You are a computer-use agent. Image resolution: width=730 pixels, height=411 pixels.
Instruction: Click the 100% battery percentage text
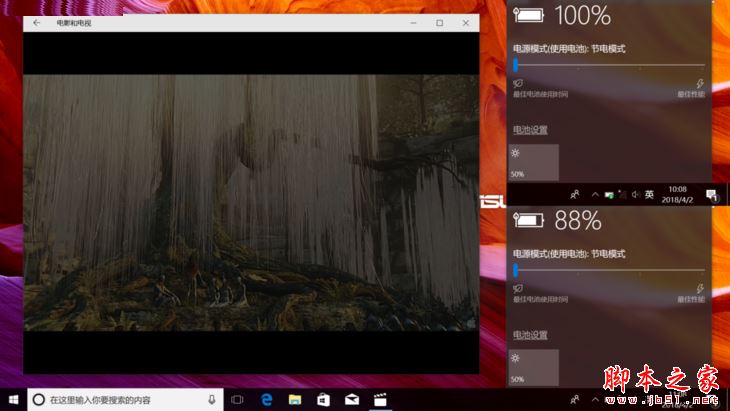[x=582, y=15]
